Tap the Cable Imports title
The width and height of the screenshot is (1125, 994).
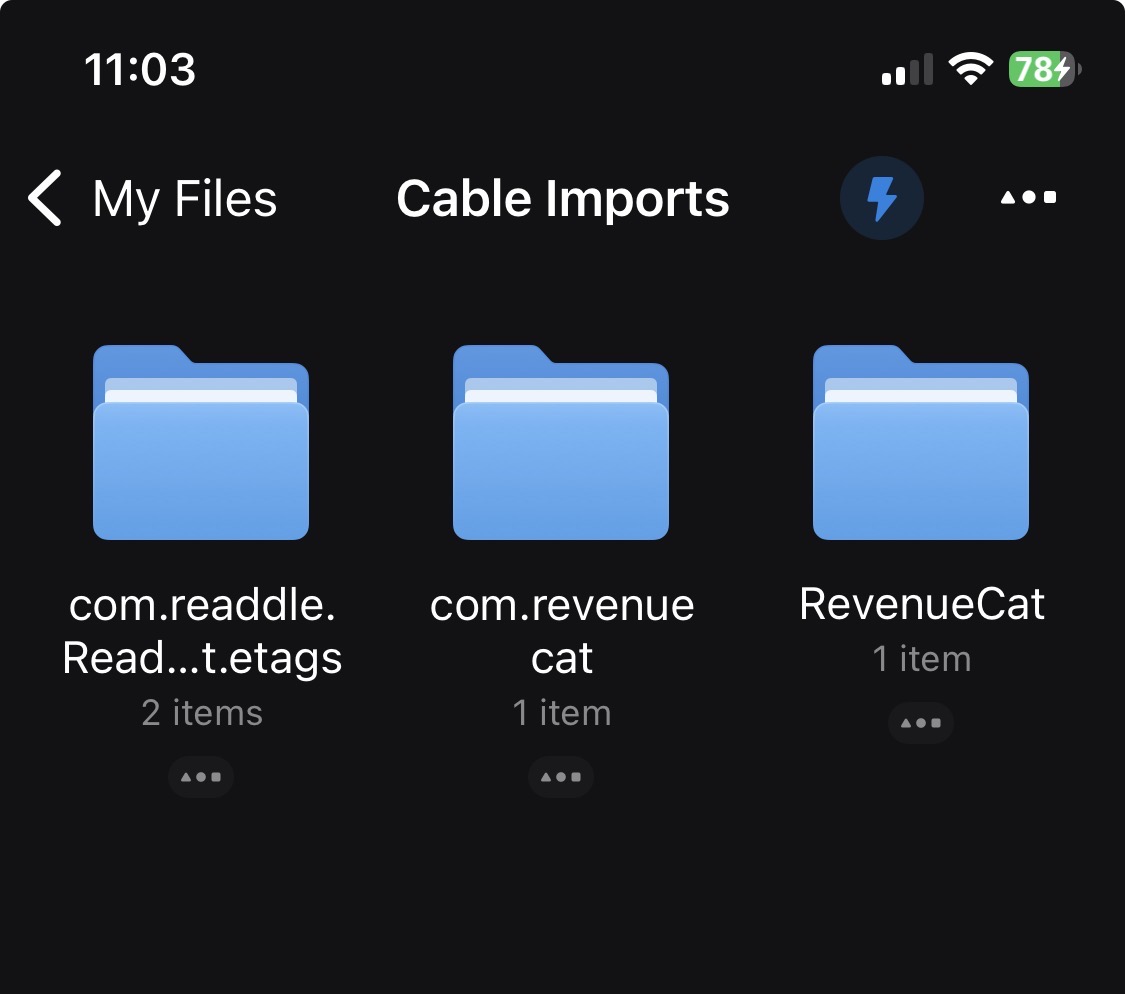[562, 198]
